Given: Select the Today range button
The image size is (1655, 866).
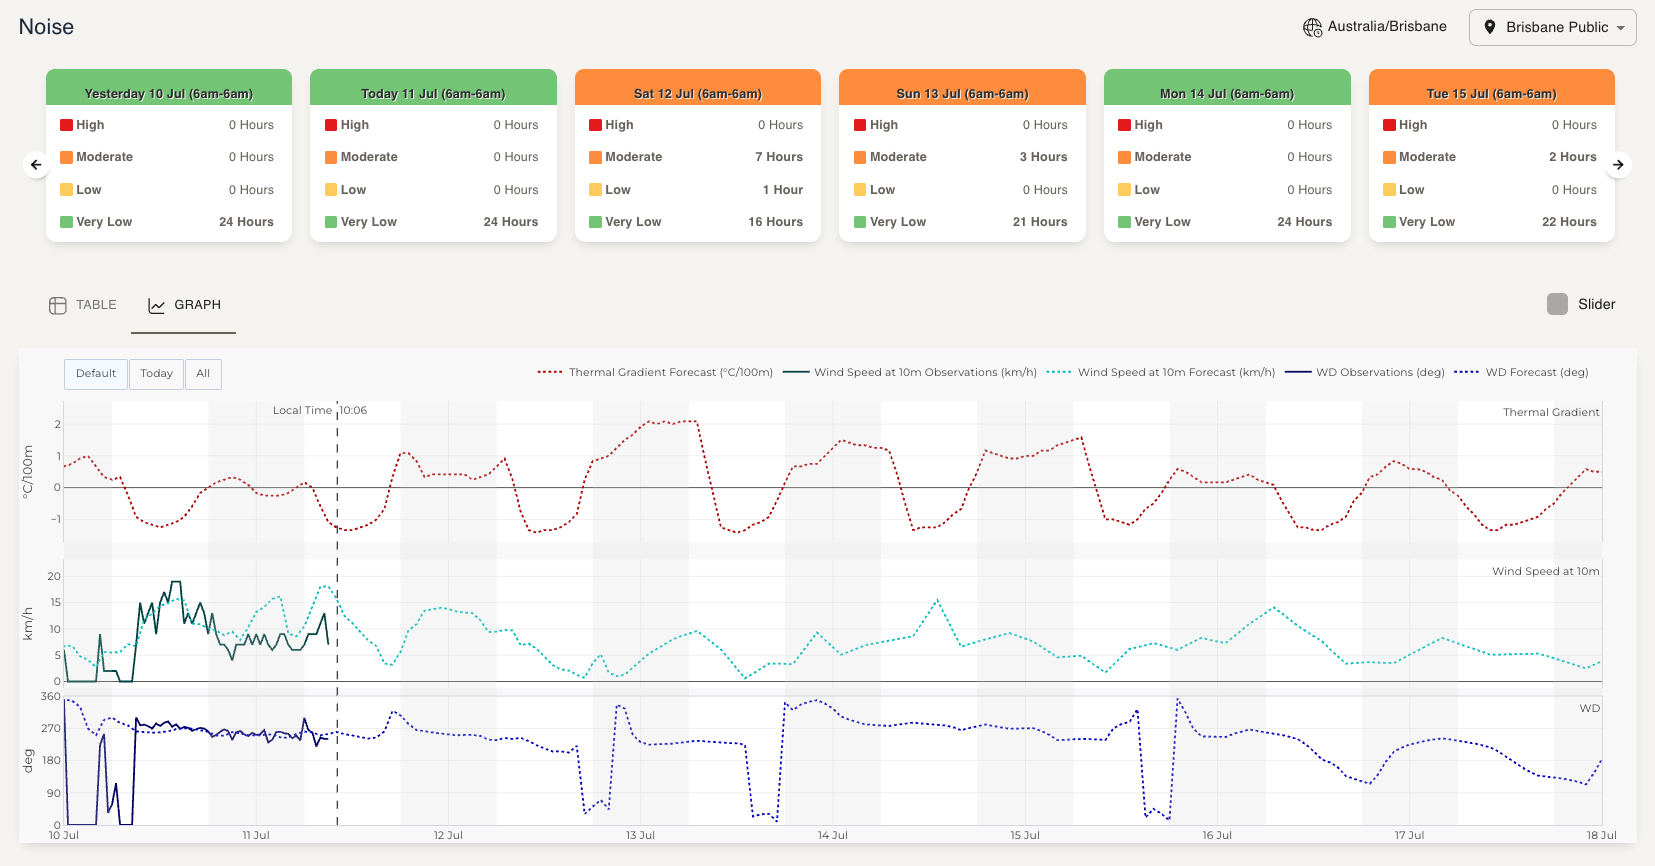Looking at the screenshot, I should [x=156, y=374].
